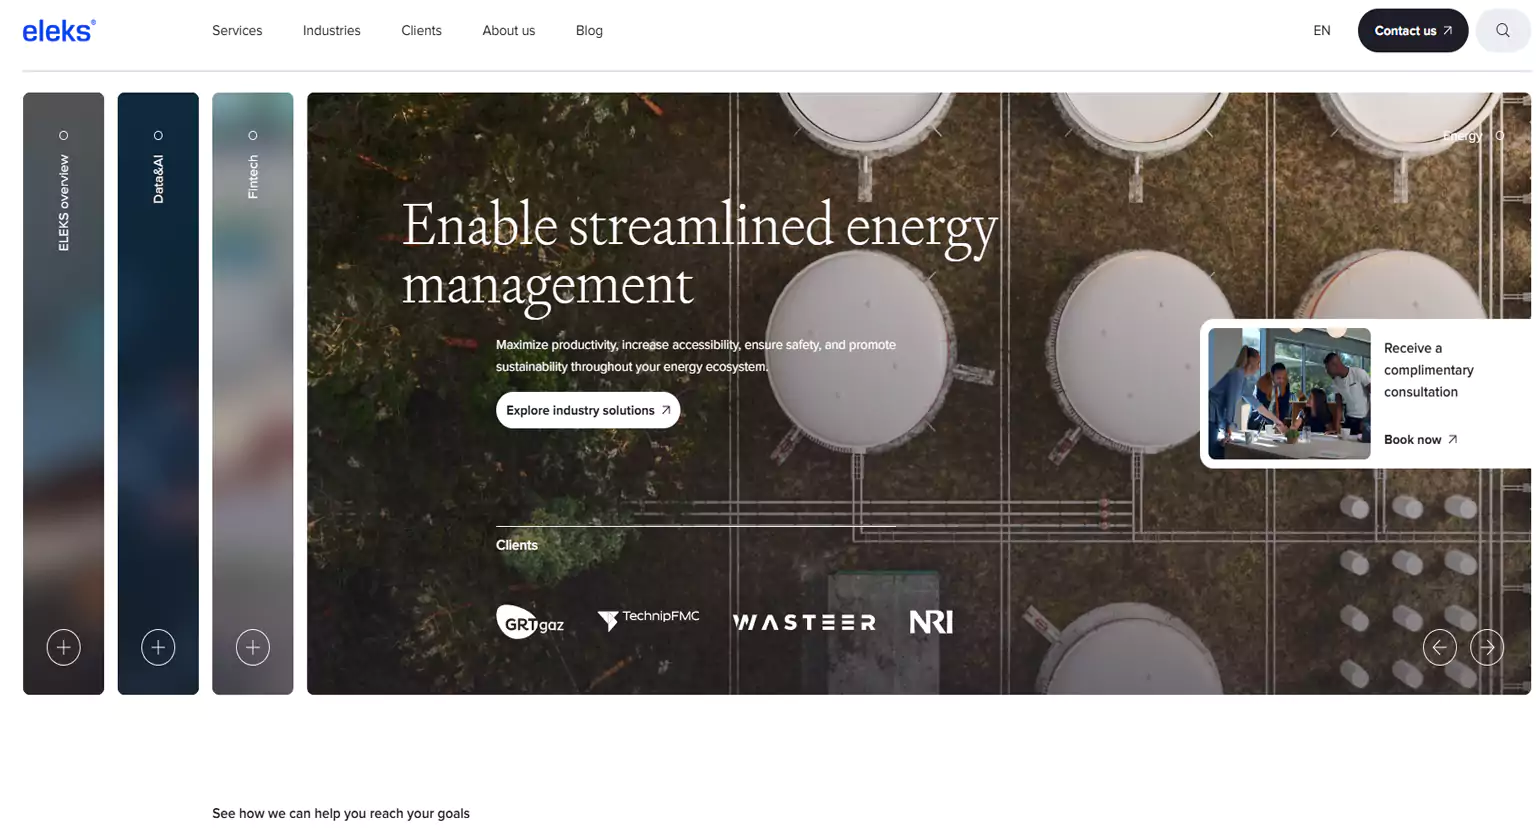Click the Wasteer client logo
This screenshot has width=1540, height=840.
[804, 623]
